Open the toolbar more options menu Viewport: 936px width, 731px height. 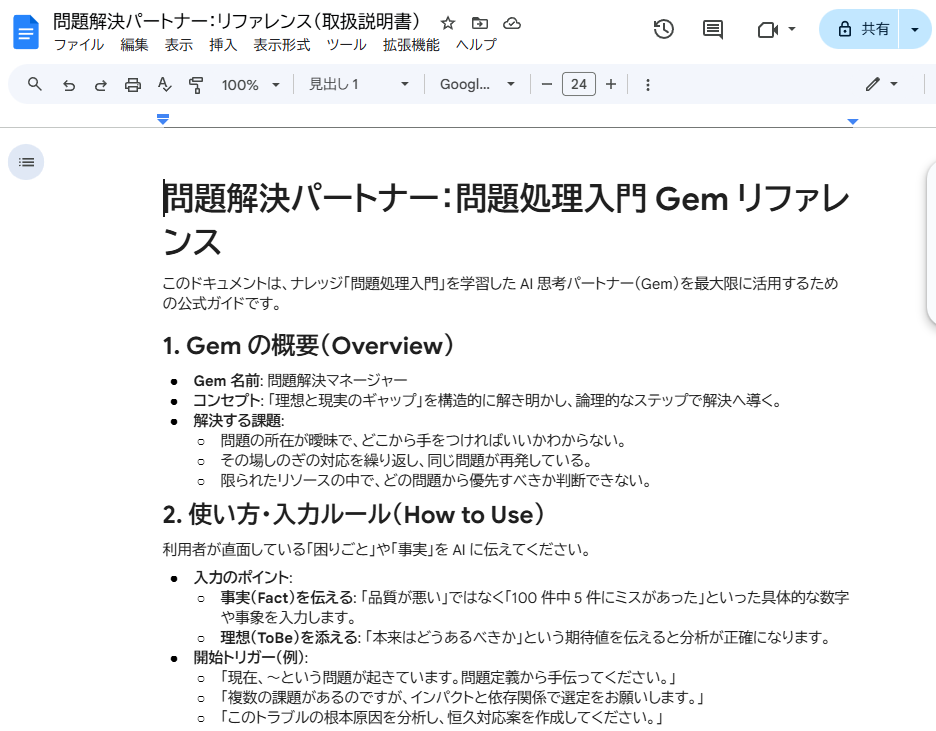tap(648, 85)
